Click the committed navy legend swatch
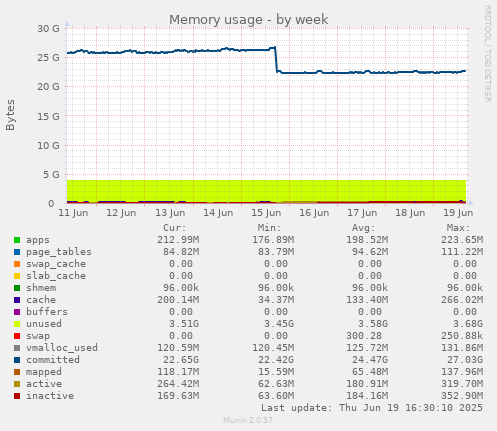This screenshot has width=497, height=431. [x=17, y=360]
